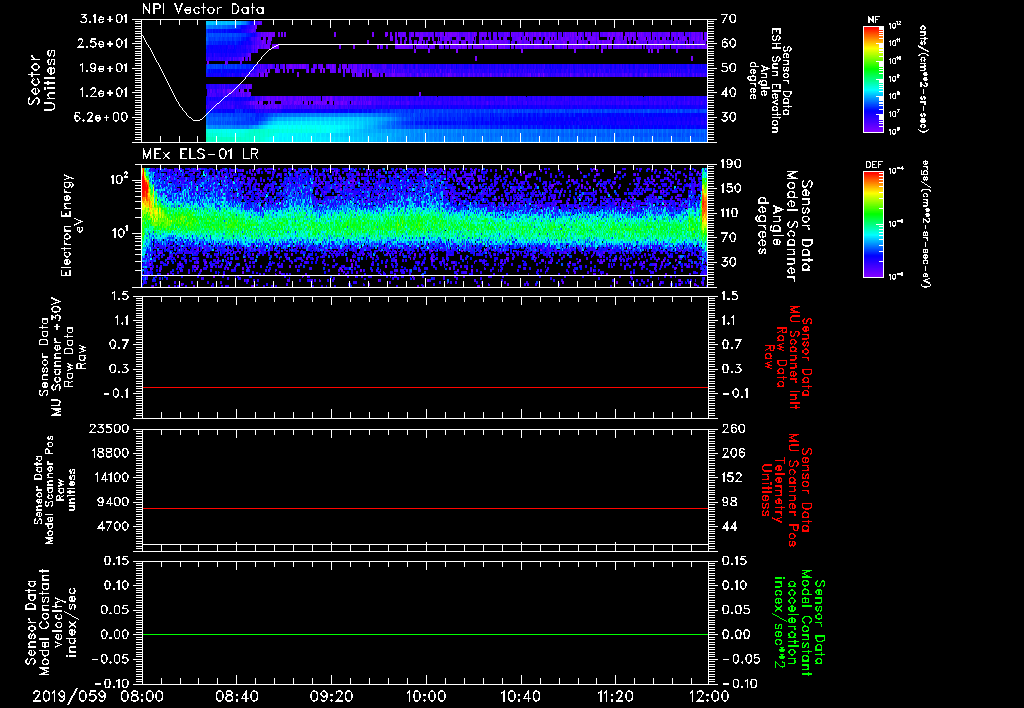The image size is (1024, 708).
Task: Click the '1.2e+01' sector axis value
Action: 104,93
